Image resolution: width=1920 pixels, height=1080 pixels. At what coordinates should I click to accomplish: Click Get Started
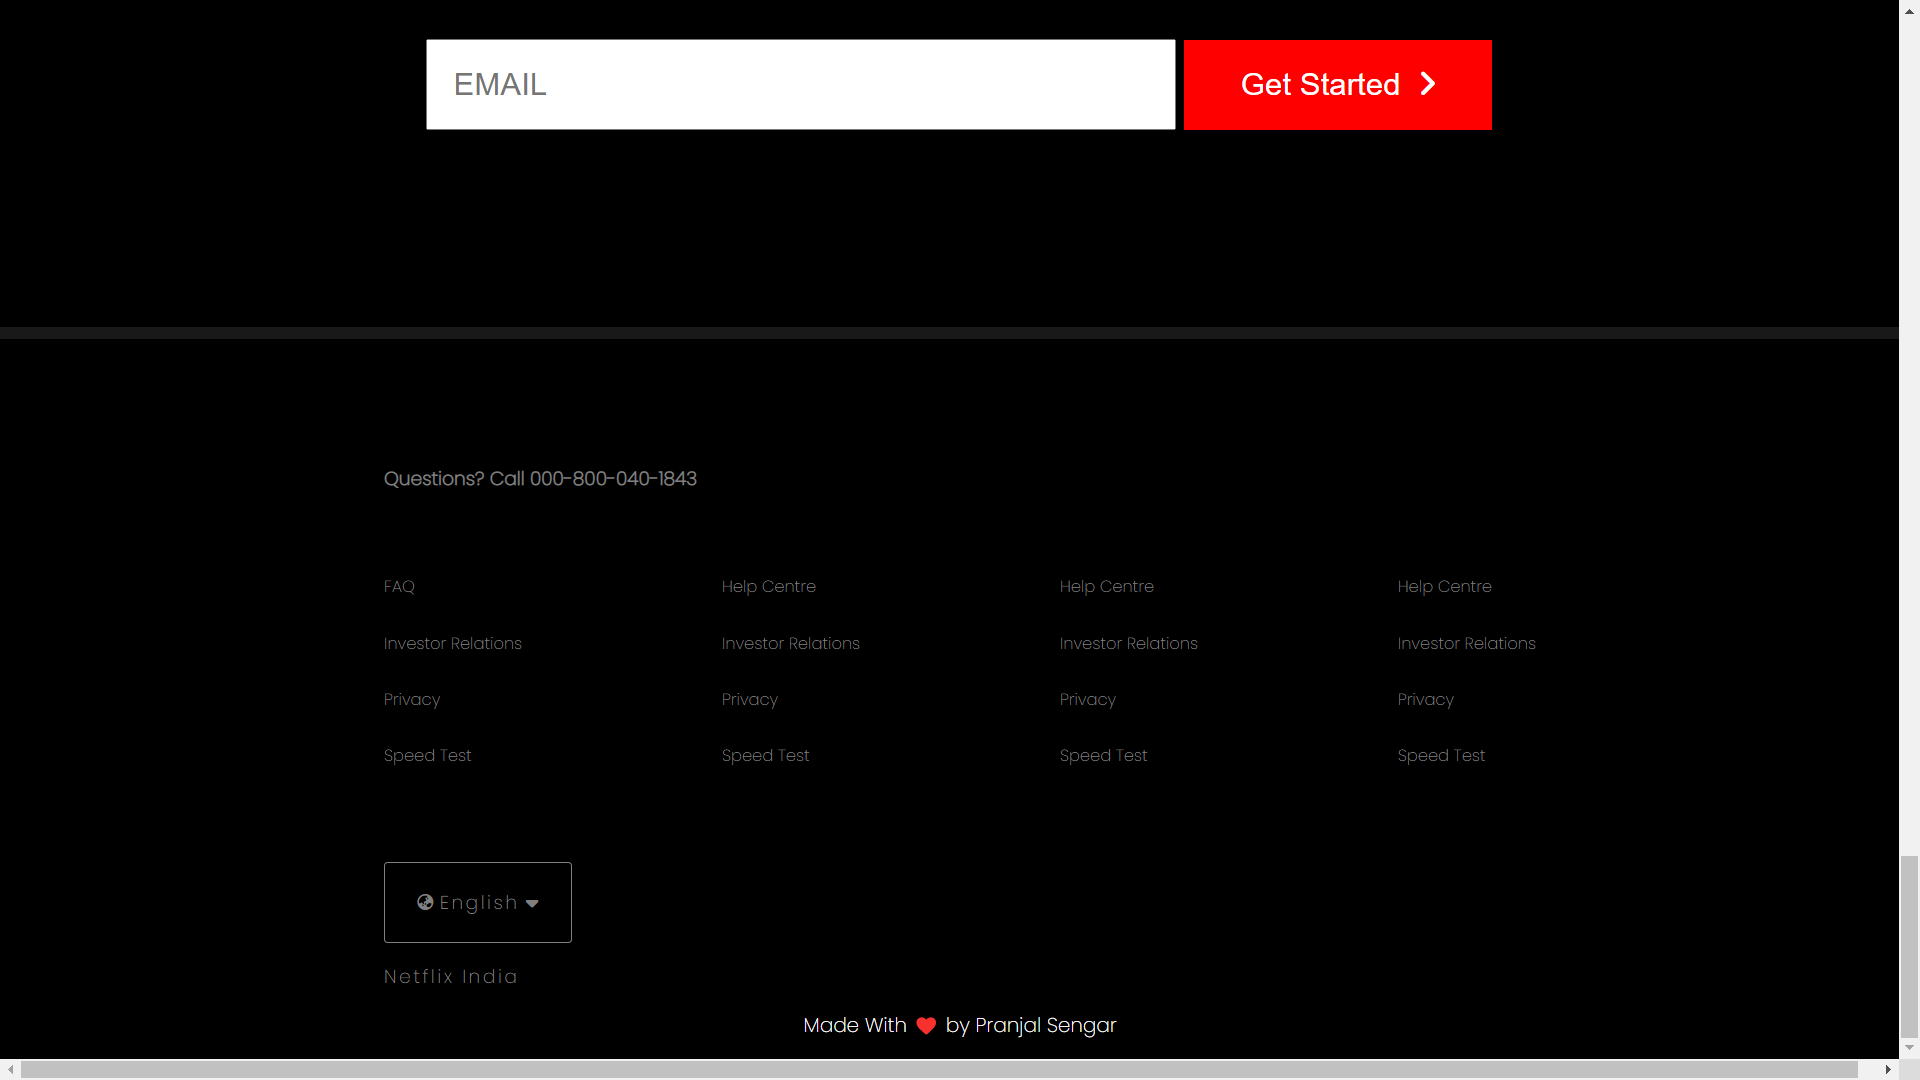pos(1337,84)
